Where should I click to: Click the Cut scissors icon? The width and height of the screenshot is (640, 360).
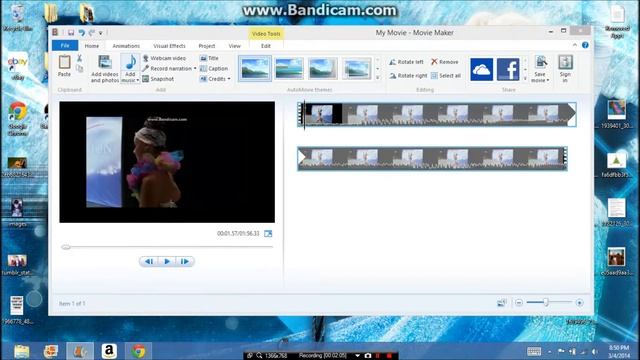click(x=79, y=58)
